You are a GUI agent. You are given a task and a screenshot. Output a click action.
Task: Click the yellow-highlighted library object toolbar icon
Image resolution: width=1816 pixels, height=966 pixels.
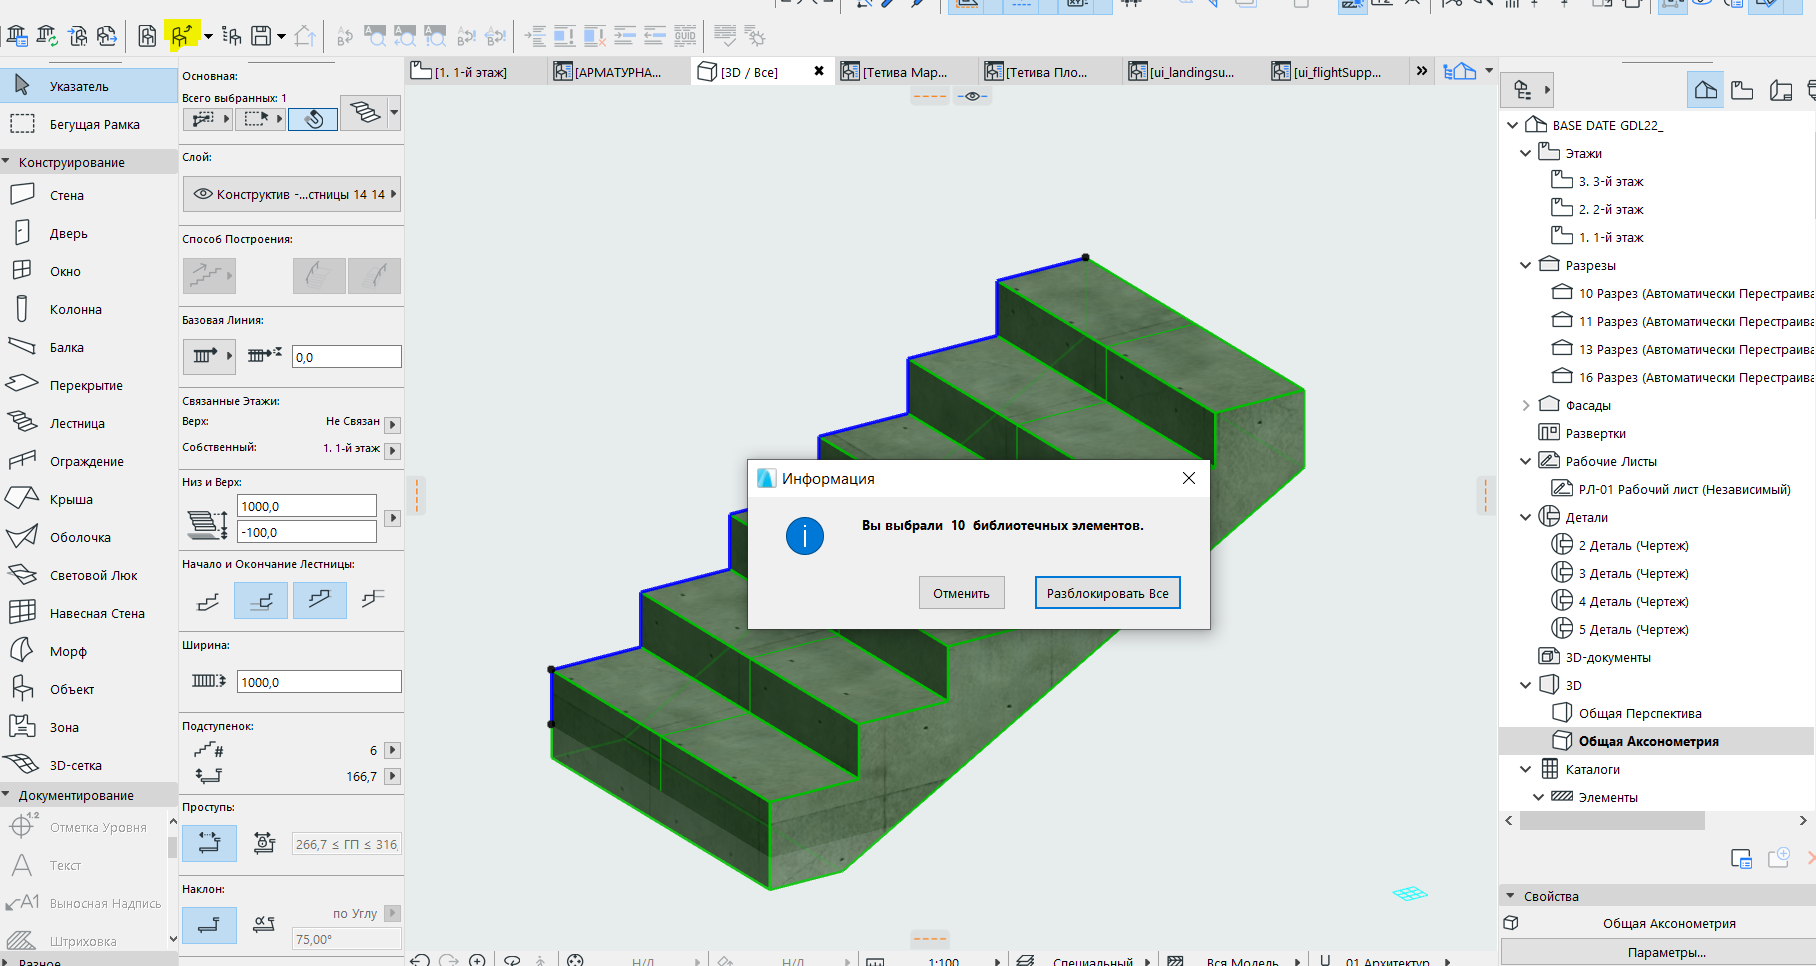(181, 36)
